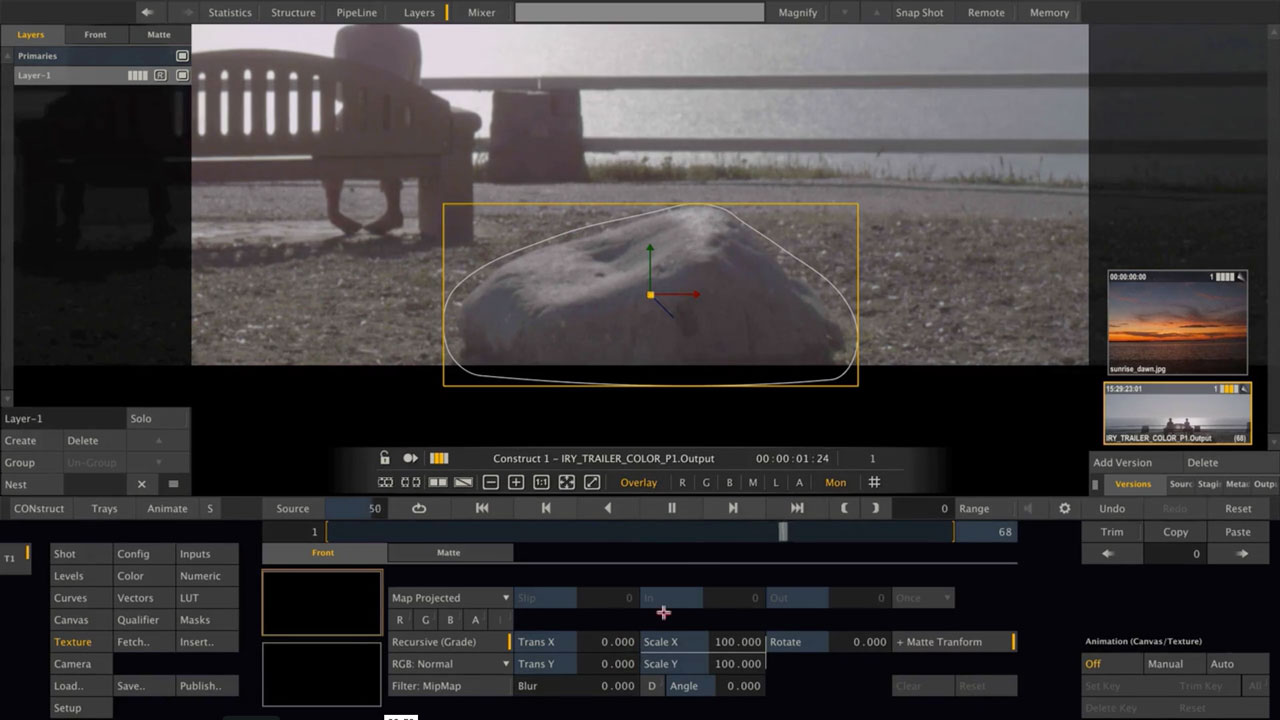Screen dimensions: 1280x720
Task: Select the diagonal wipe view icon
Action: click(x=463, y=482)
